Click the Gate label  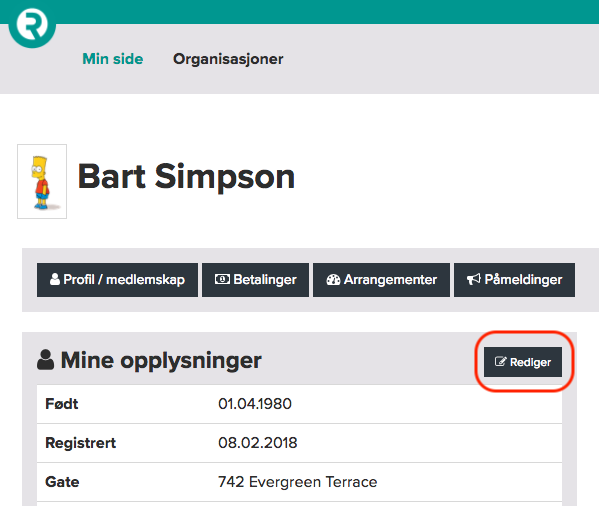click(x=62, y=482)
